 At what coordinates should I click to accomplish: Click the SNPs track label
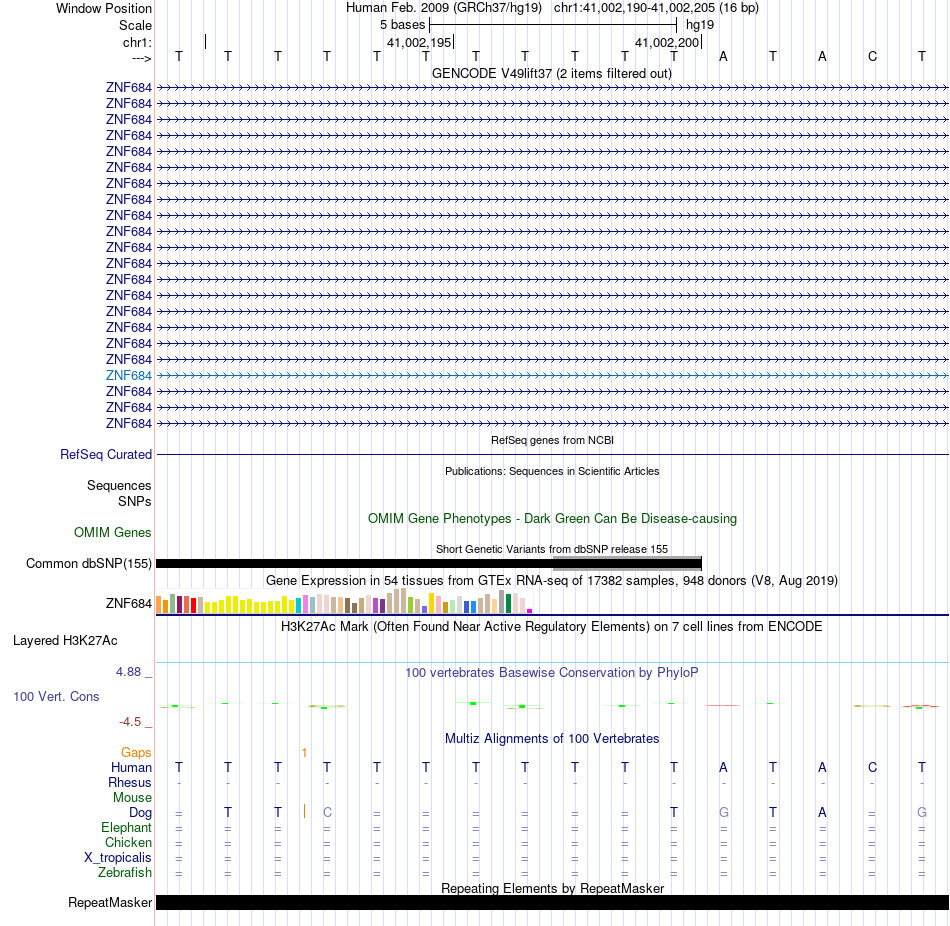pos(135,501)
